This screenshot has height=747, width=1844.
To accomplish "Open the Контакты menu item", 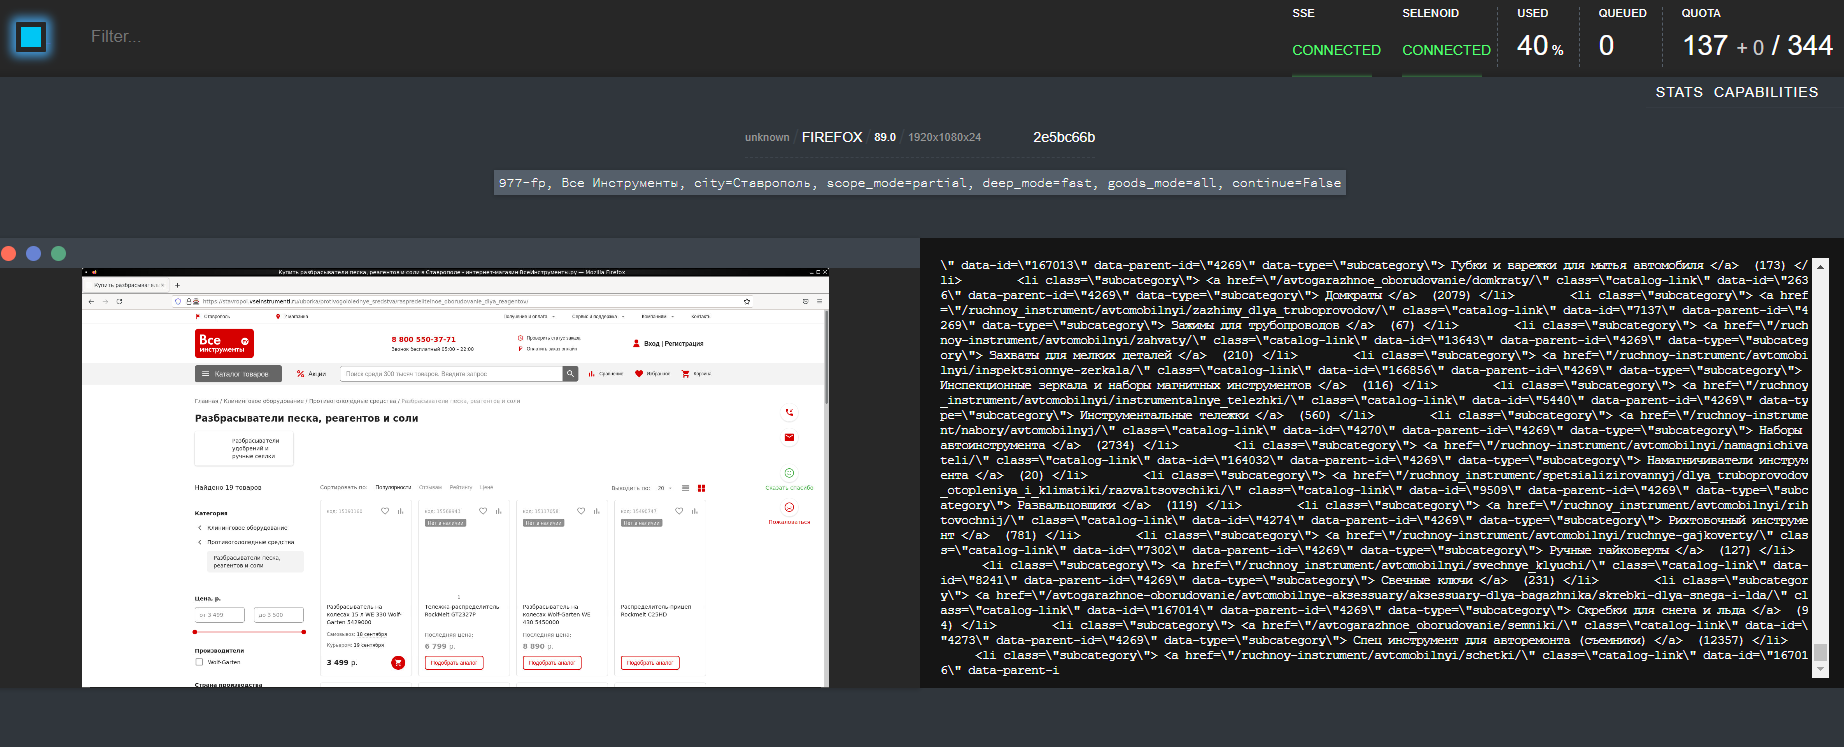I will 700,316.
